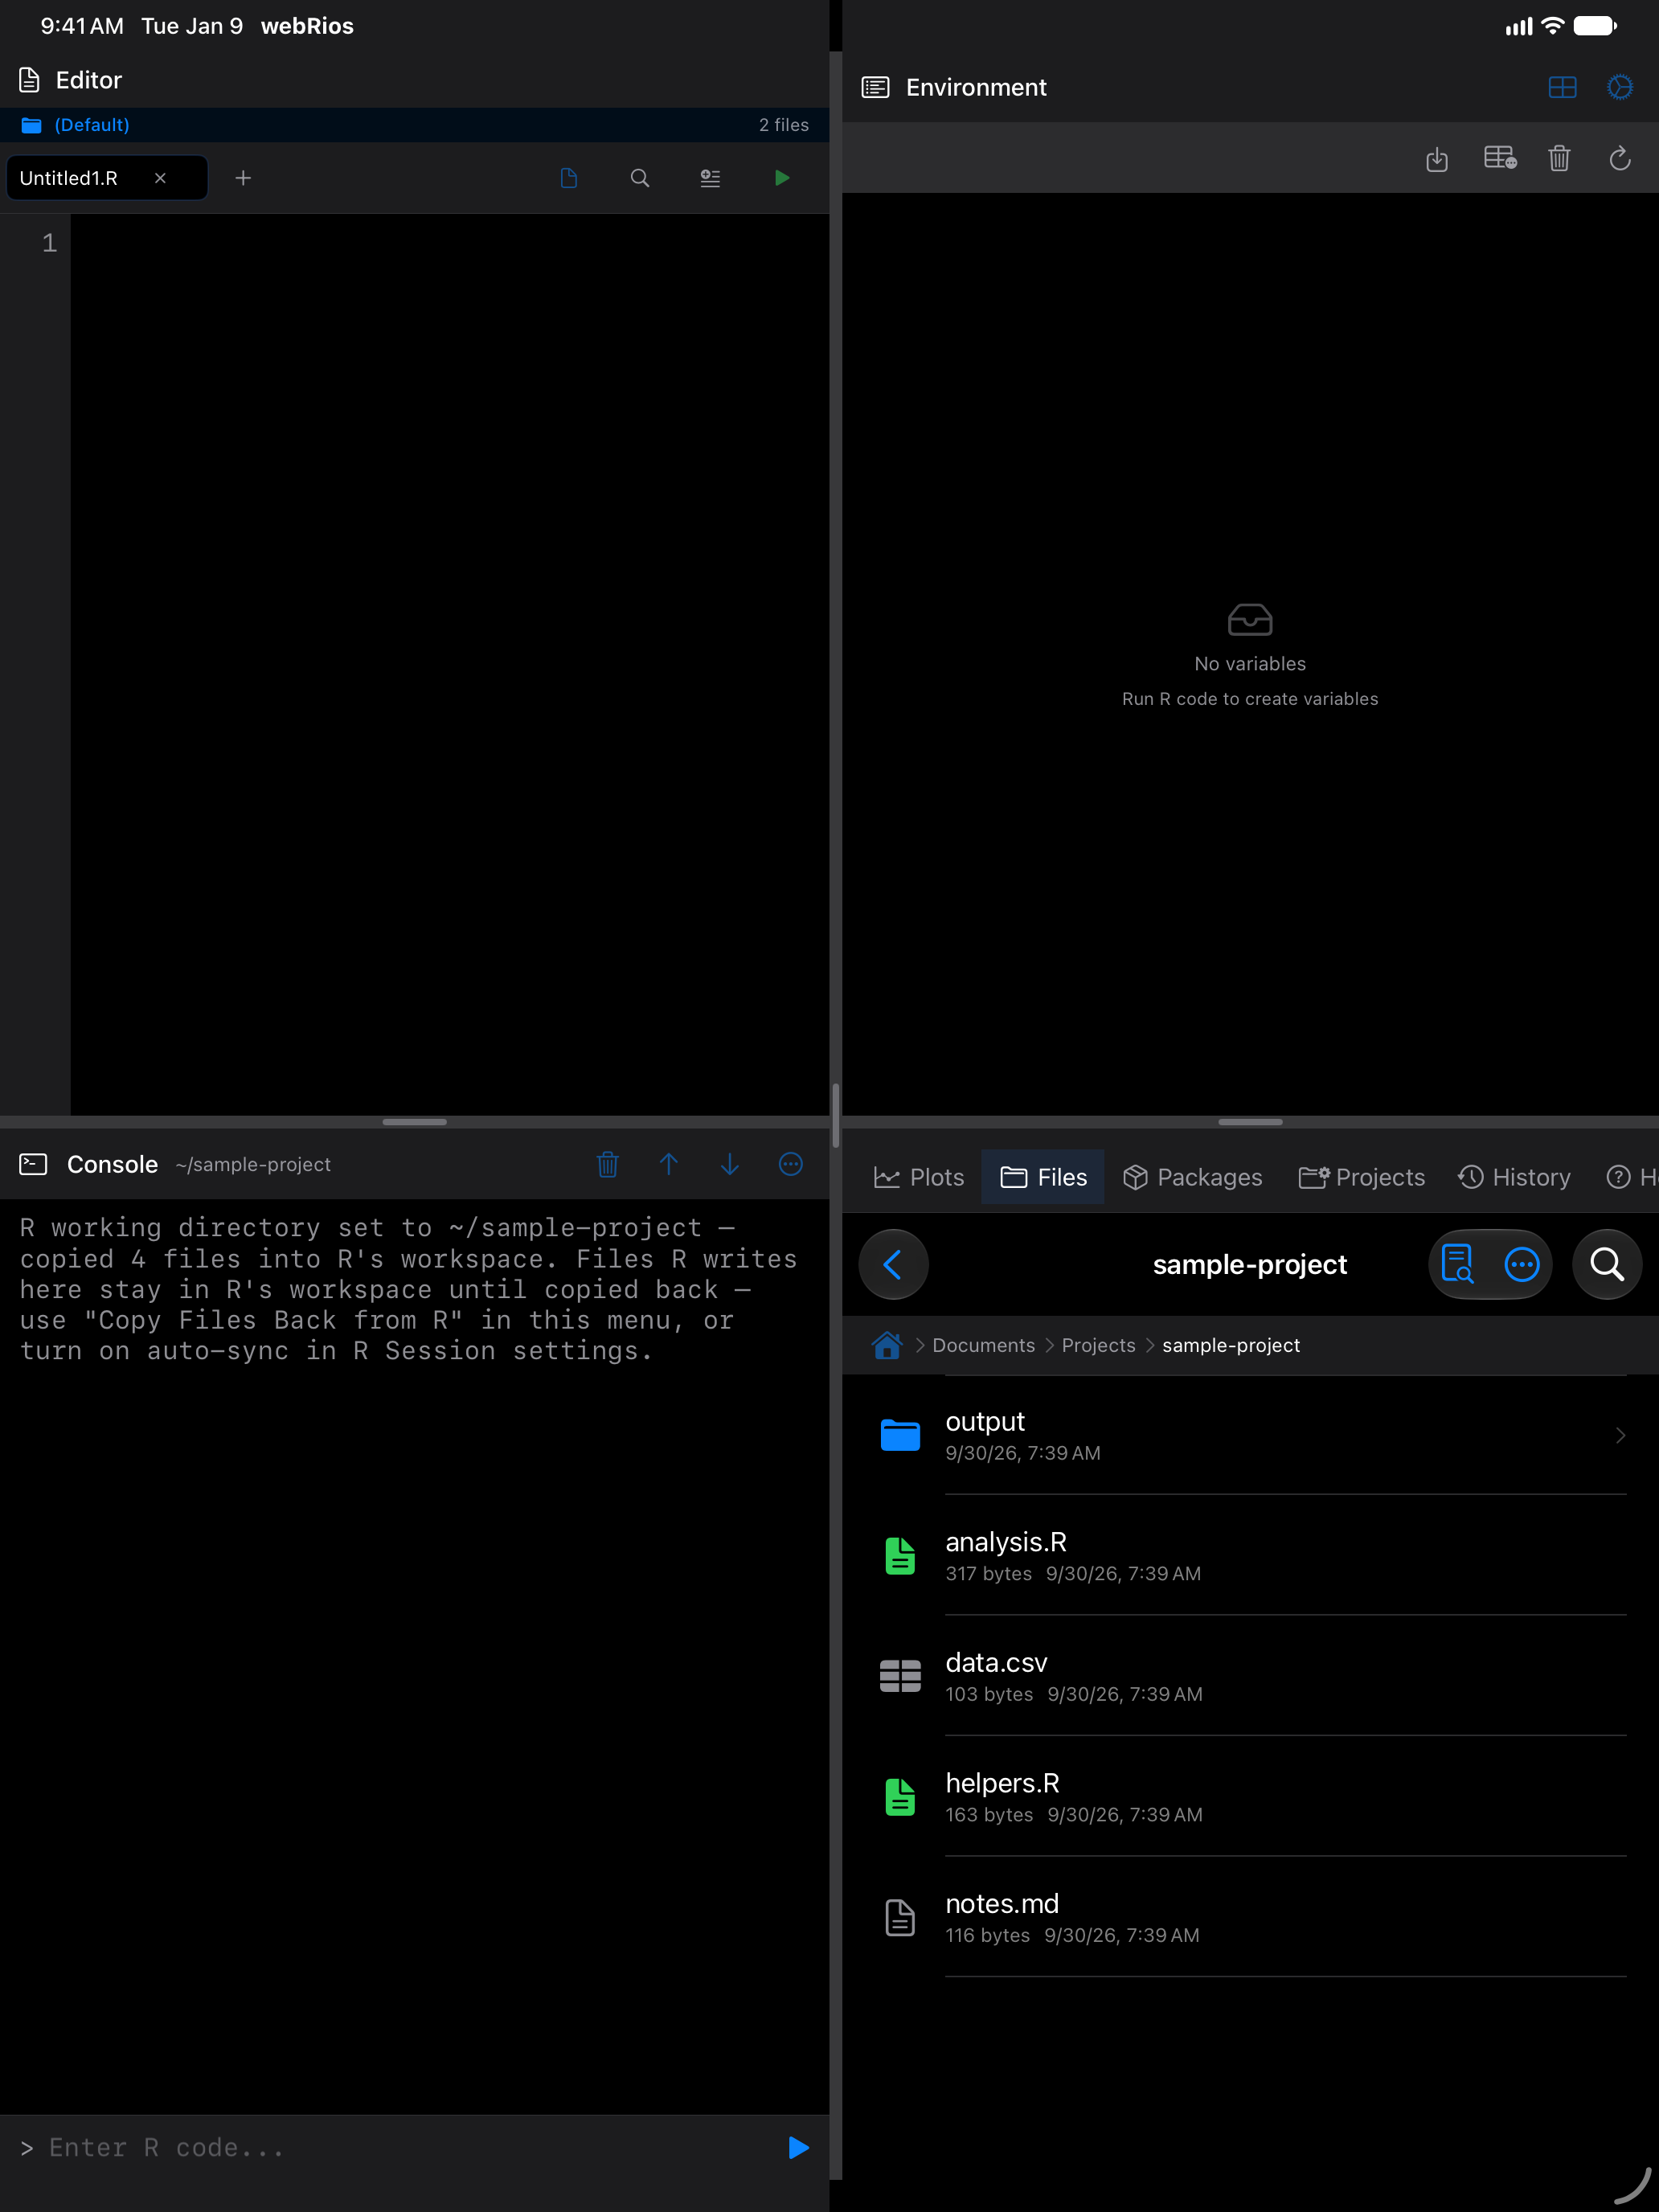Screen dimensions: 1659x2212
Task: Click the console up arrow icon
Action: coord(669,1164)
